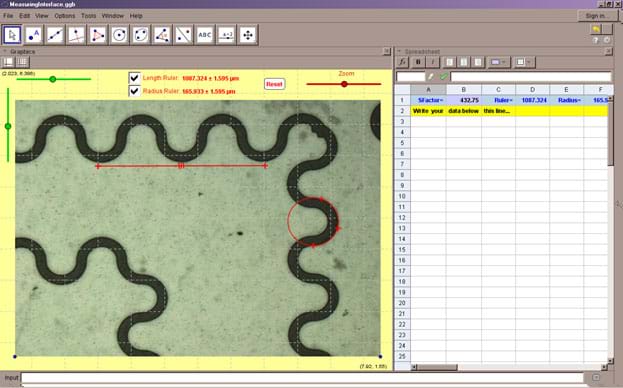623x388 pixels.
Task: Close the Spreadsheet panel
Action: (609, 51)
